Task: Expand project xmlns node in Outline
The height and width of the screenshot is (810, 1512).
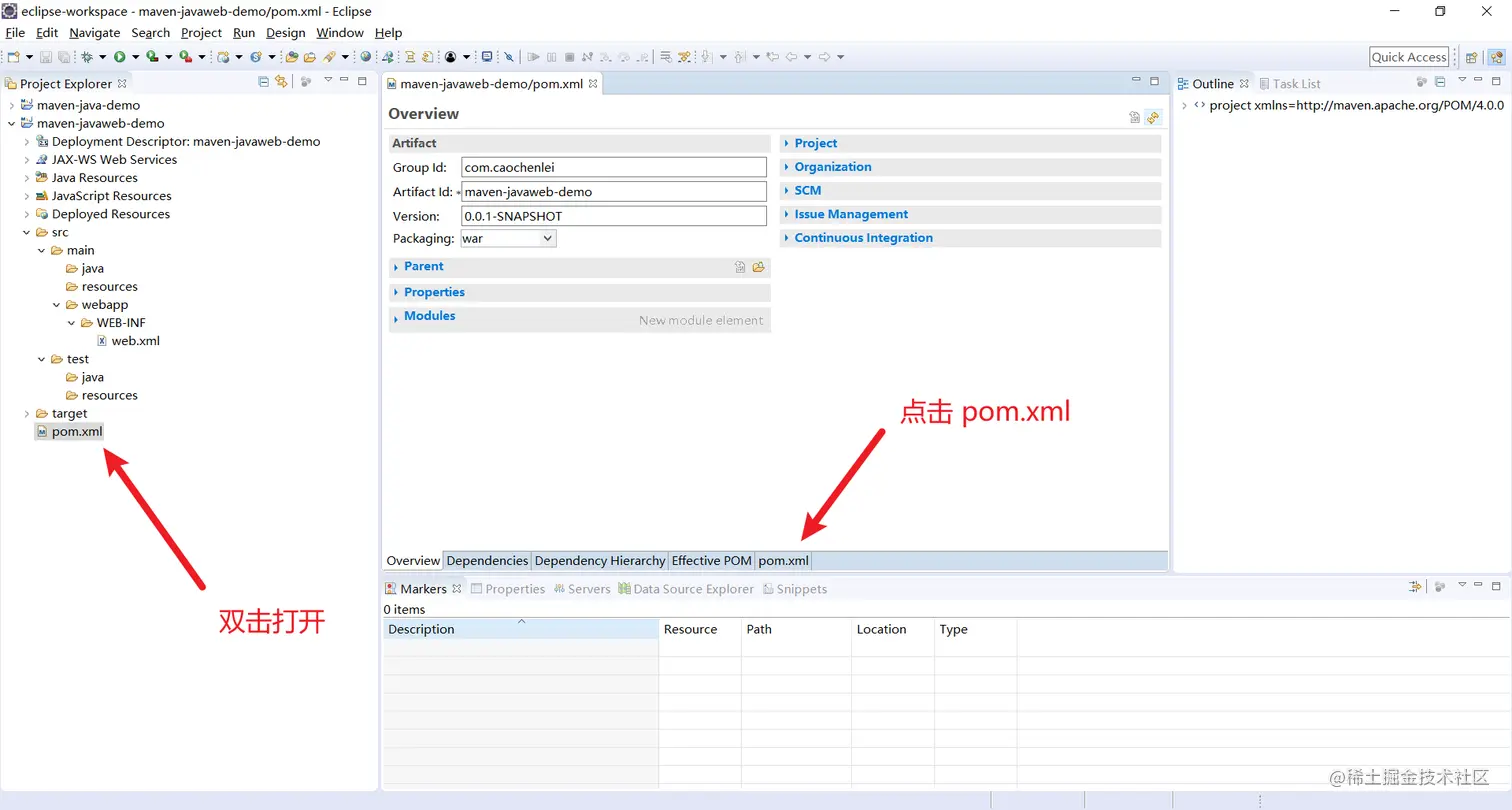Action: (x=1184, y=105)
